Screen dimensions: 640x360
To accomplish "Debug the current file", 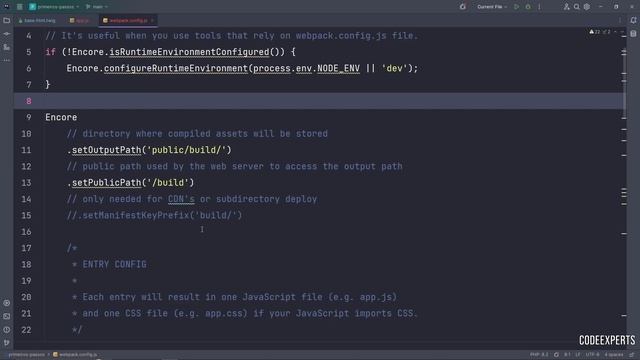I will pyautogui.click(x=528, y=7).
